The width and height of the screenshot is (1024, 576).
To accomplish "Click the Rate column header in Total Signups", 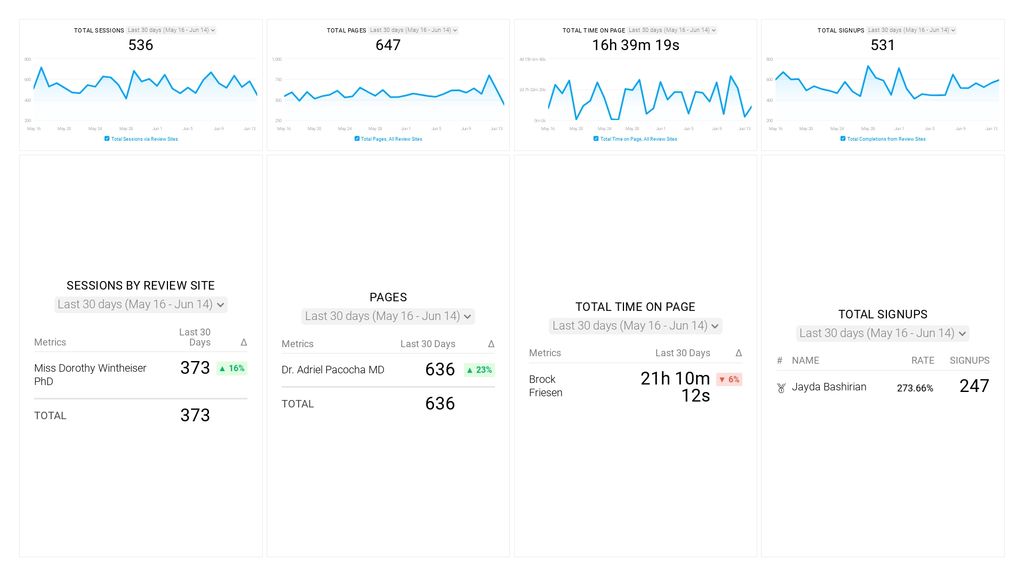I will 922,360.
